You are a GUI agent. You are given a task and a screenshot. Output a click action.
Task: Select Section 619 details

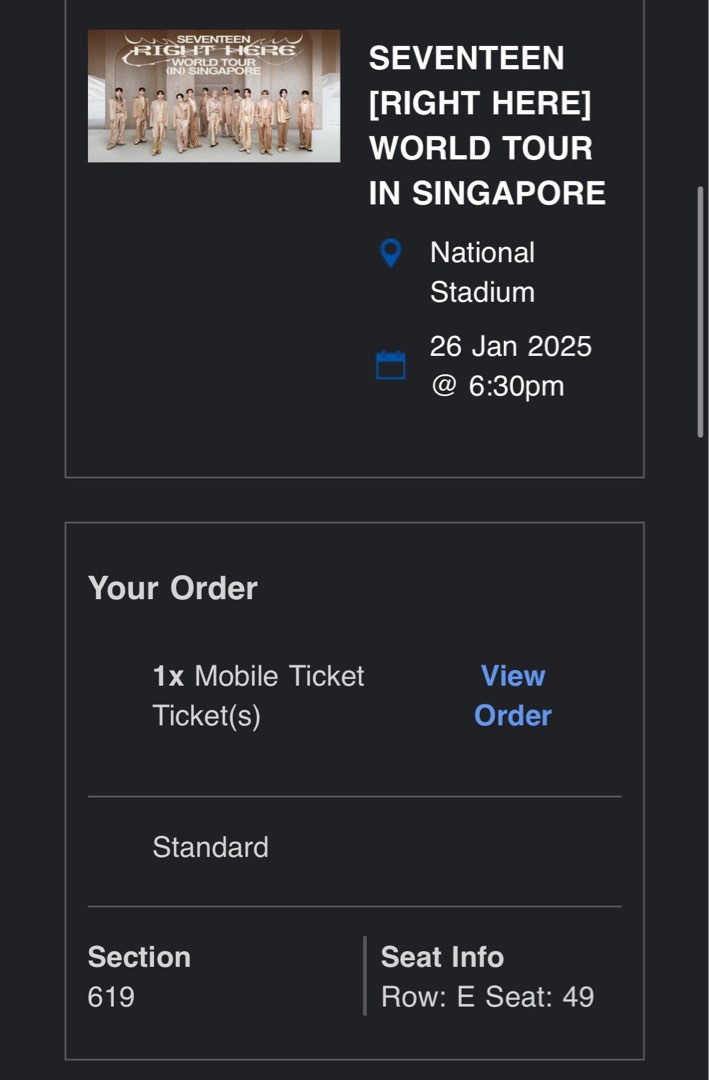140,976
